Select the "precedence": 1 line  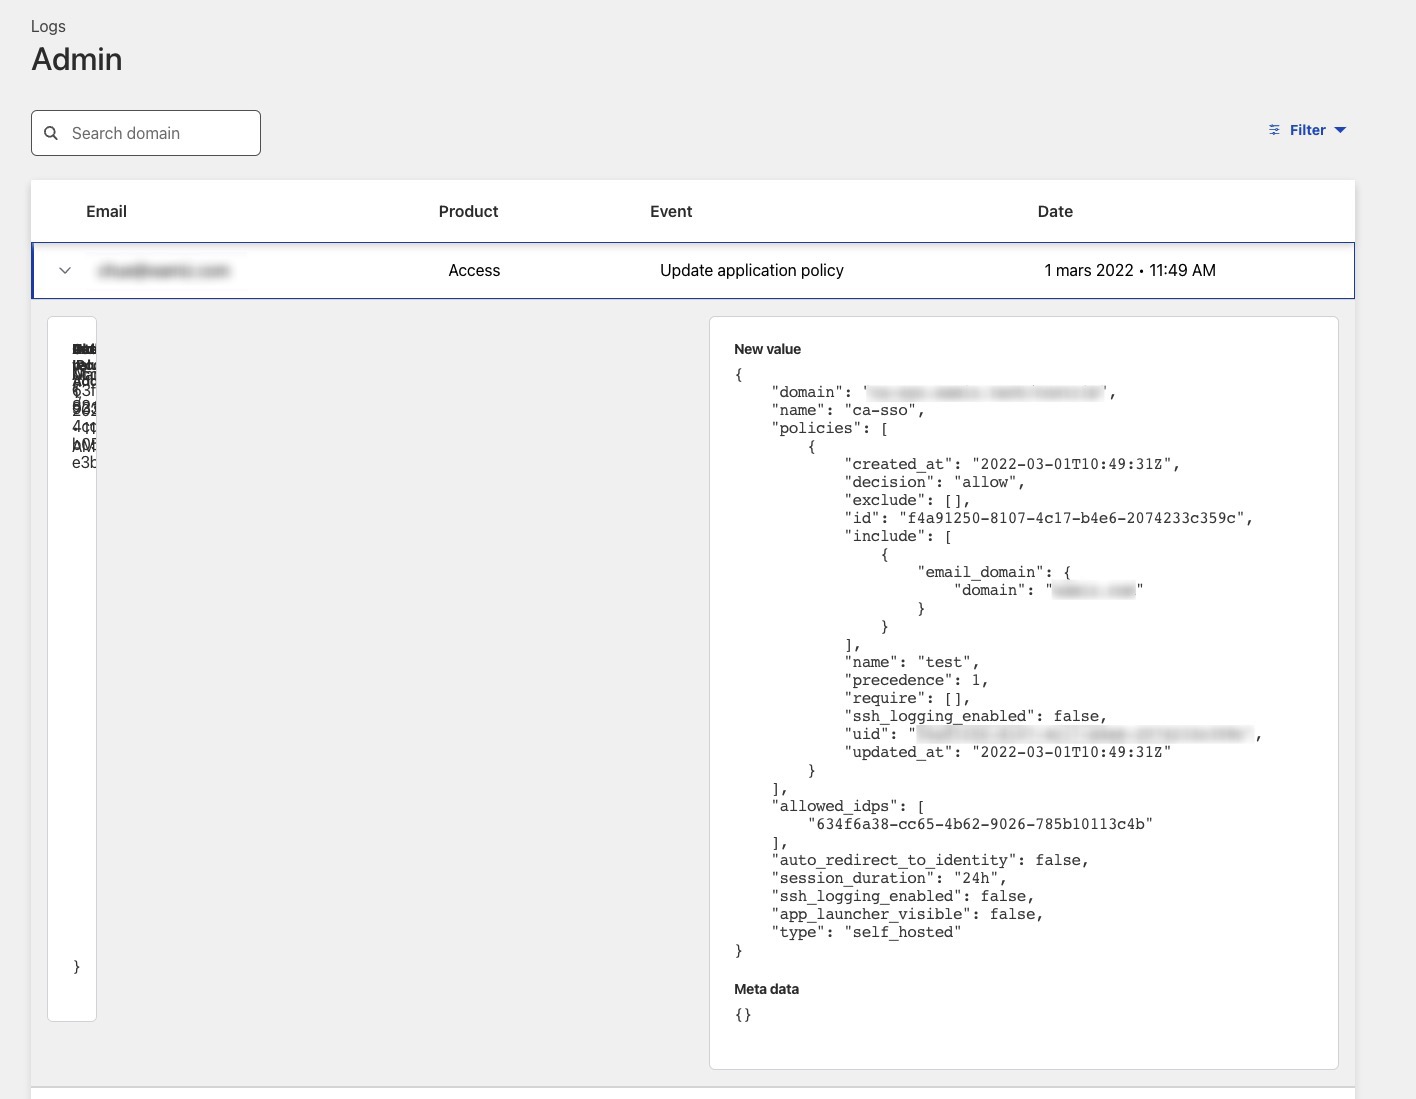tap(917, 680)
